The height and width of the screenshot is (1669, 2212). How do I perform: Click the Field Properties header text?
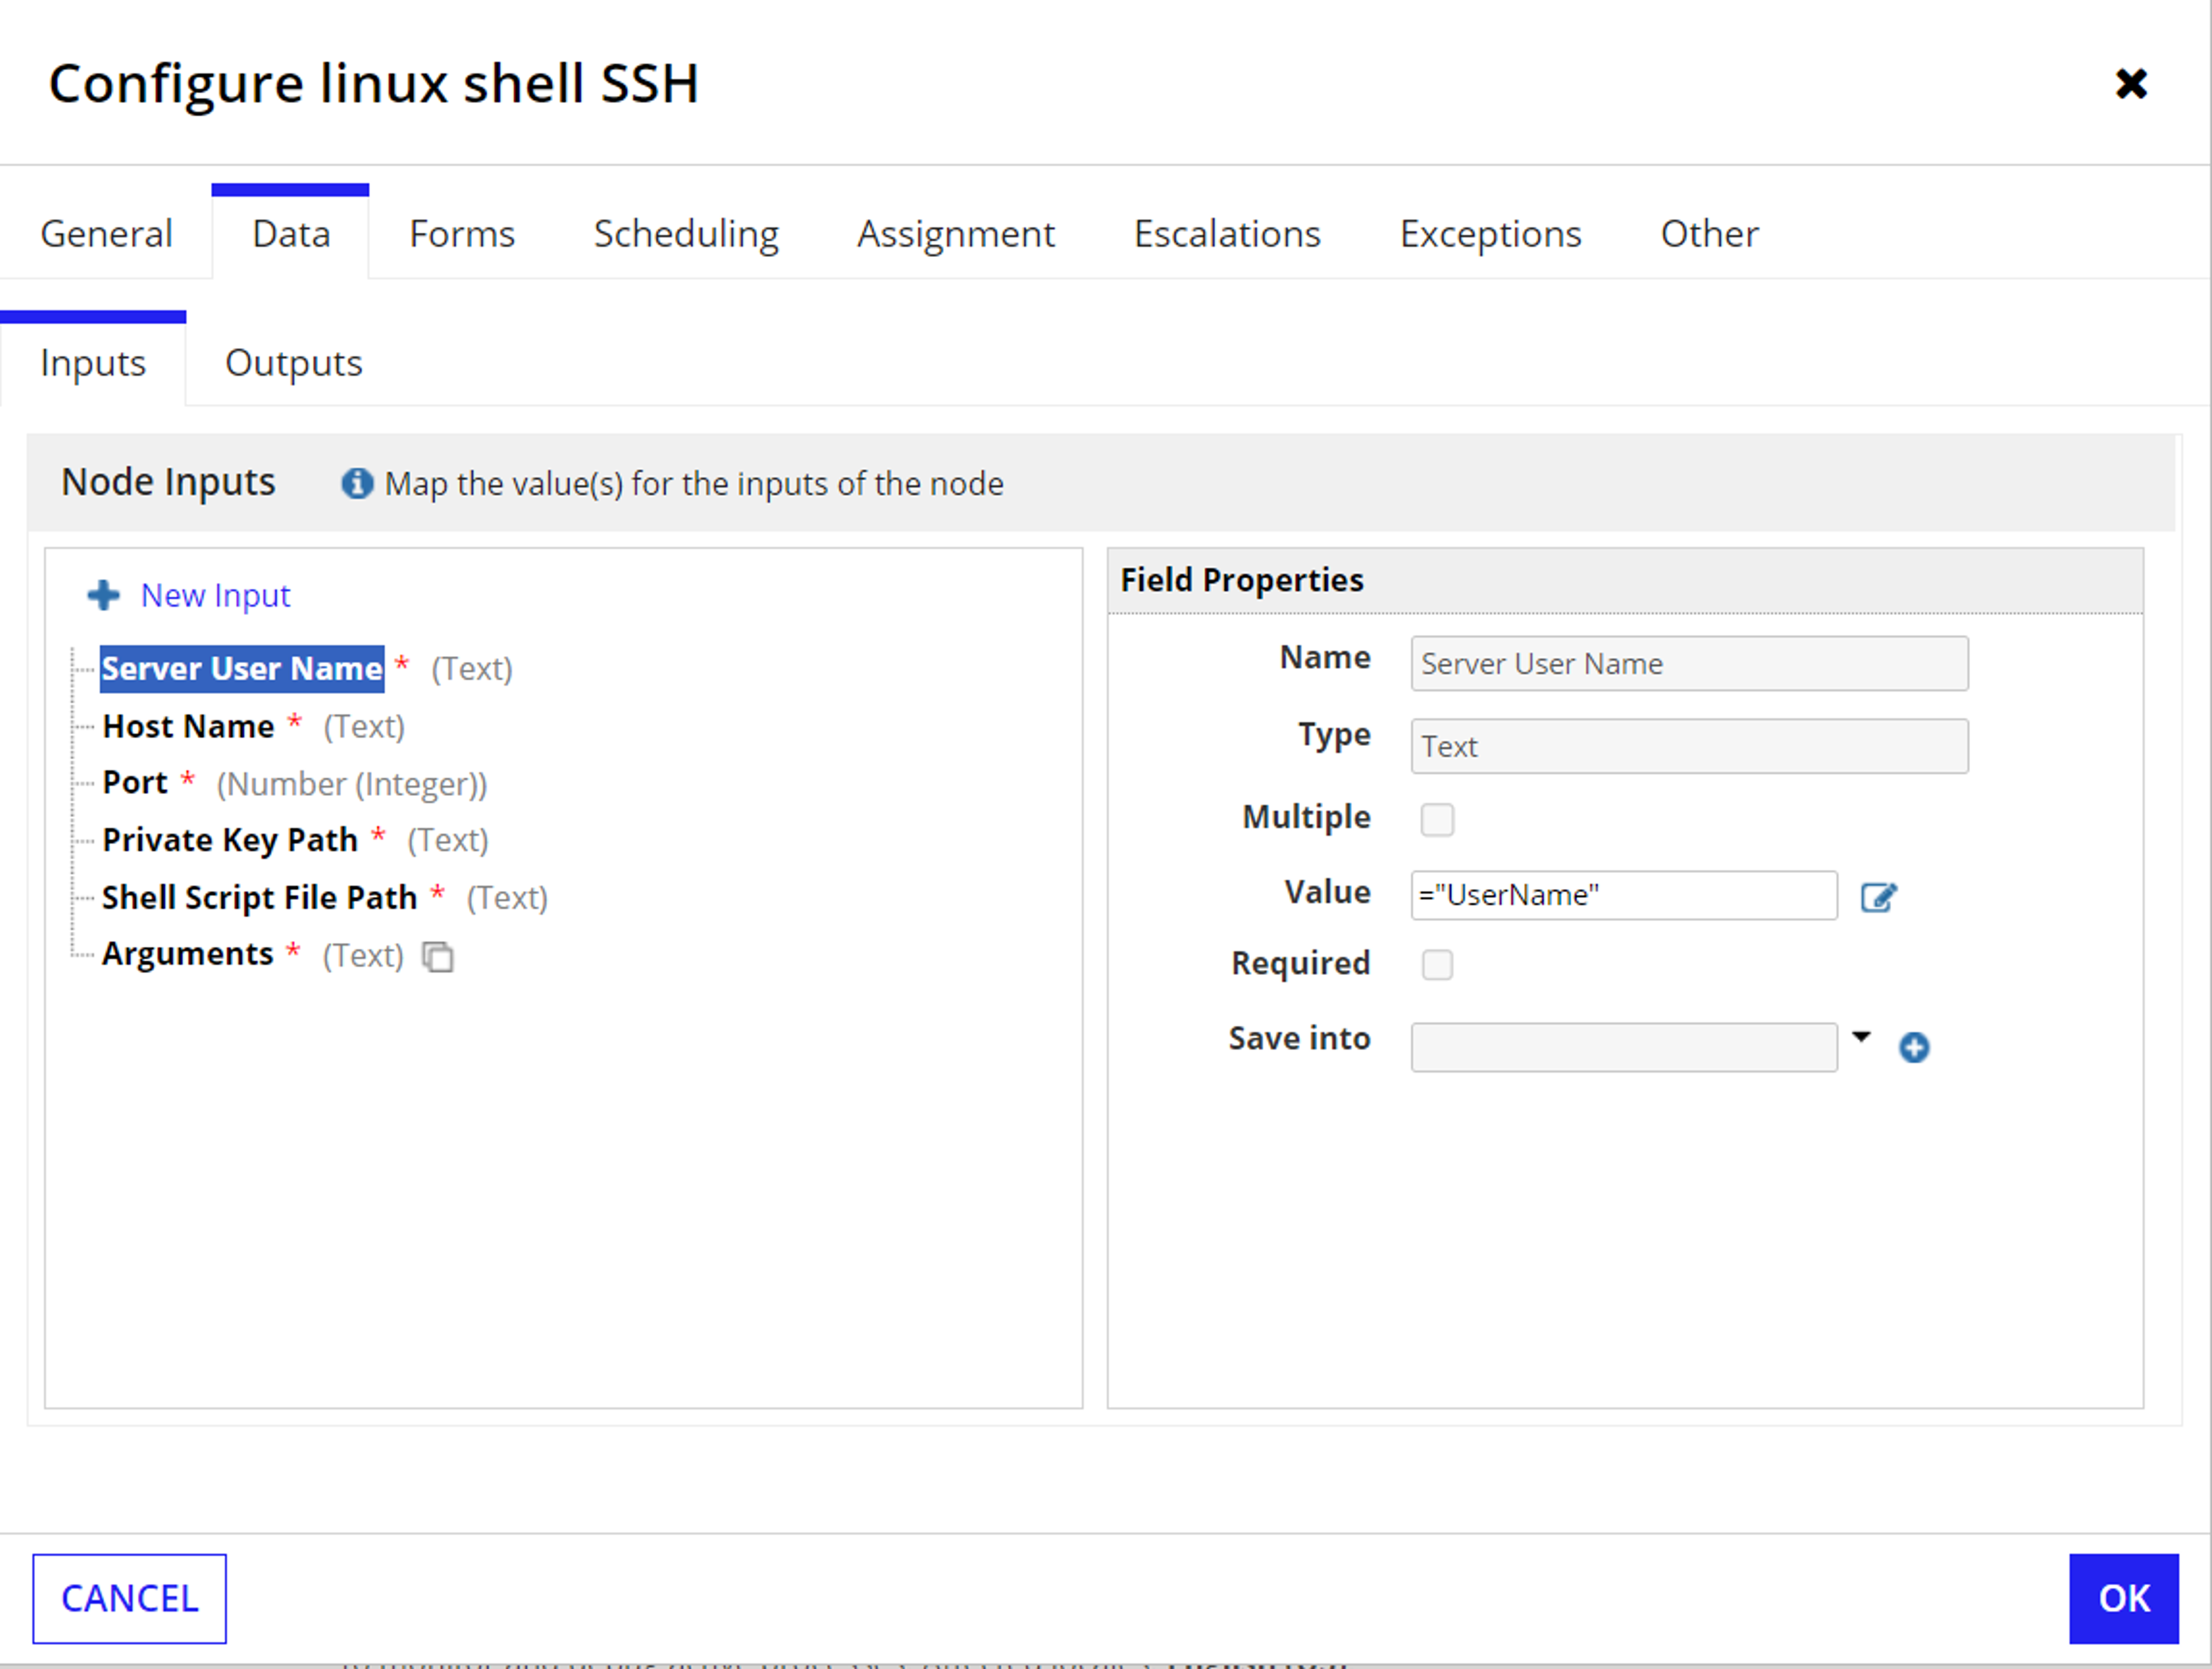click(x=1241, y=580)
